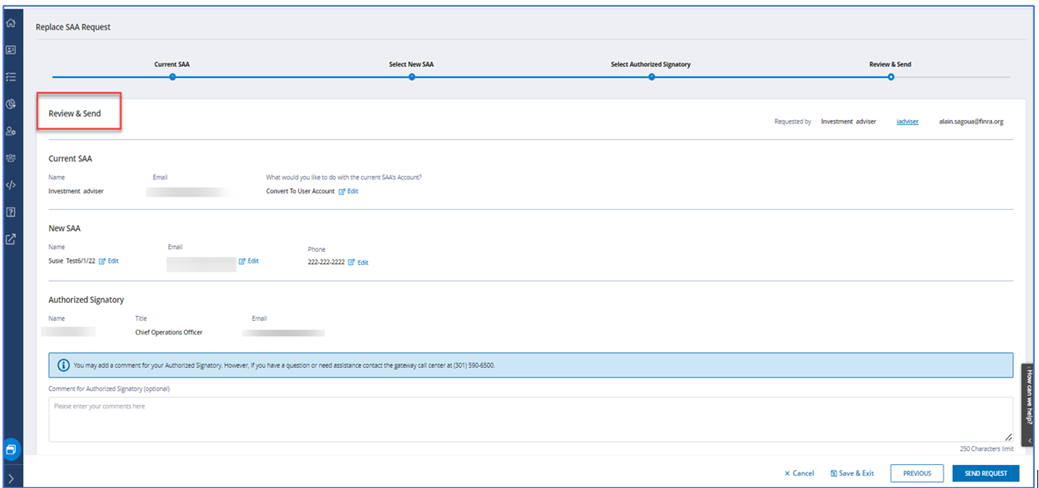Expand the left sidebar with arrow
This screenshot has width=1039, height=488.
coord(11,478)
